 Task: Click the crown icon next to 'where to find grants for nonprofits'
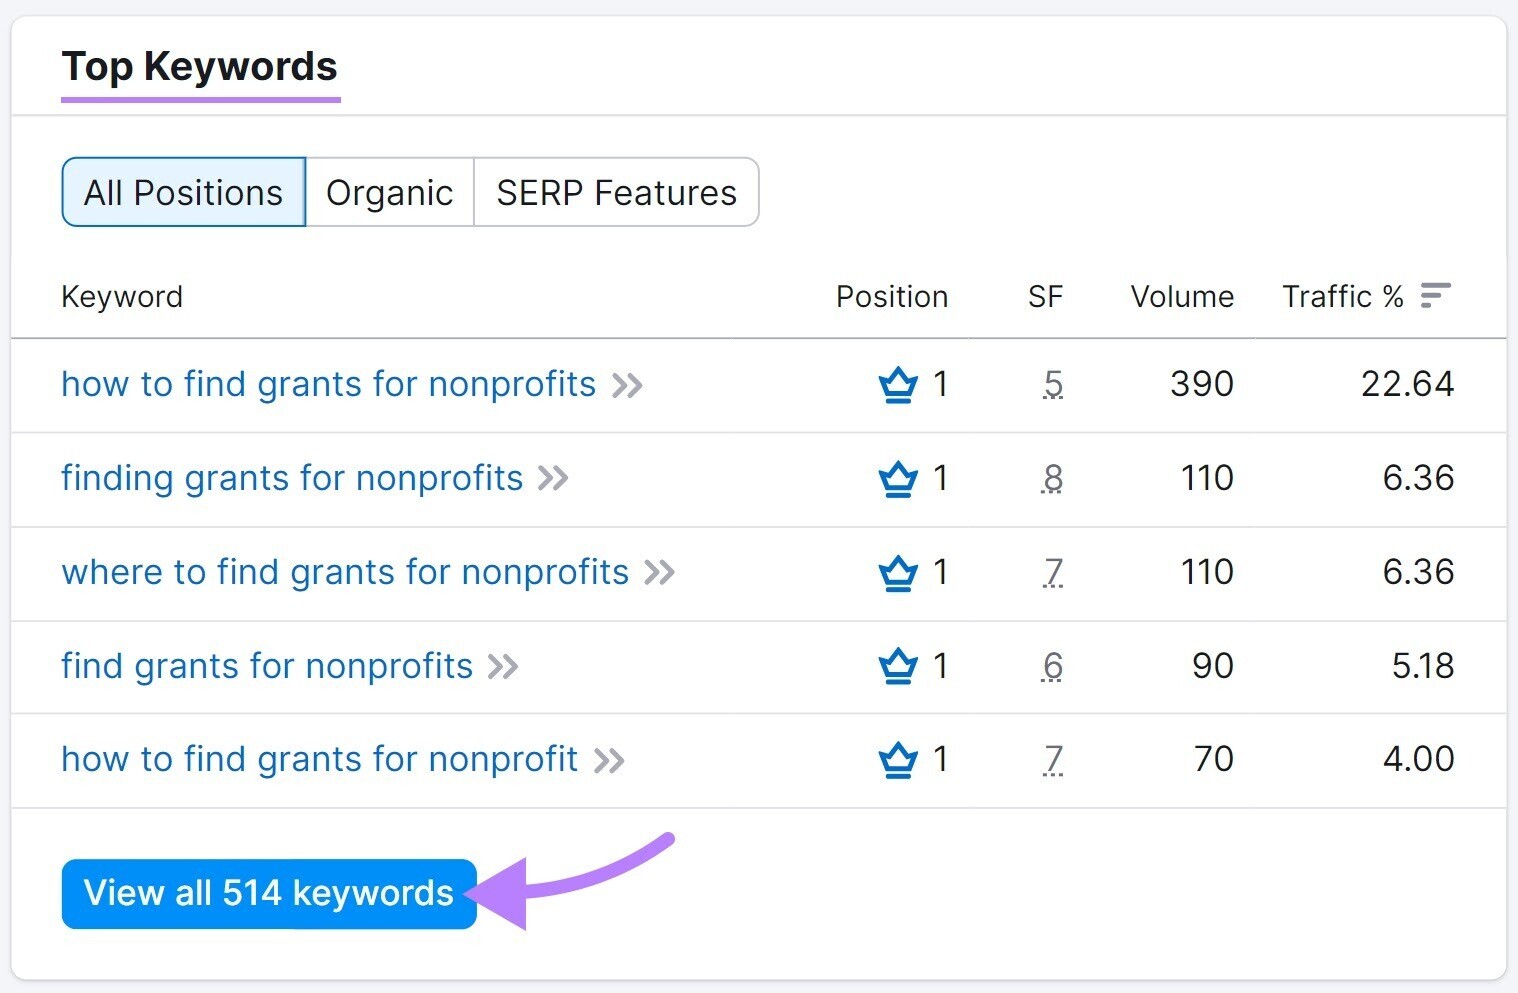click(x=898, y=572)
